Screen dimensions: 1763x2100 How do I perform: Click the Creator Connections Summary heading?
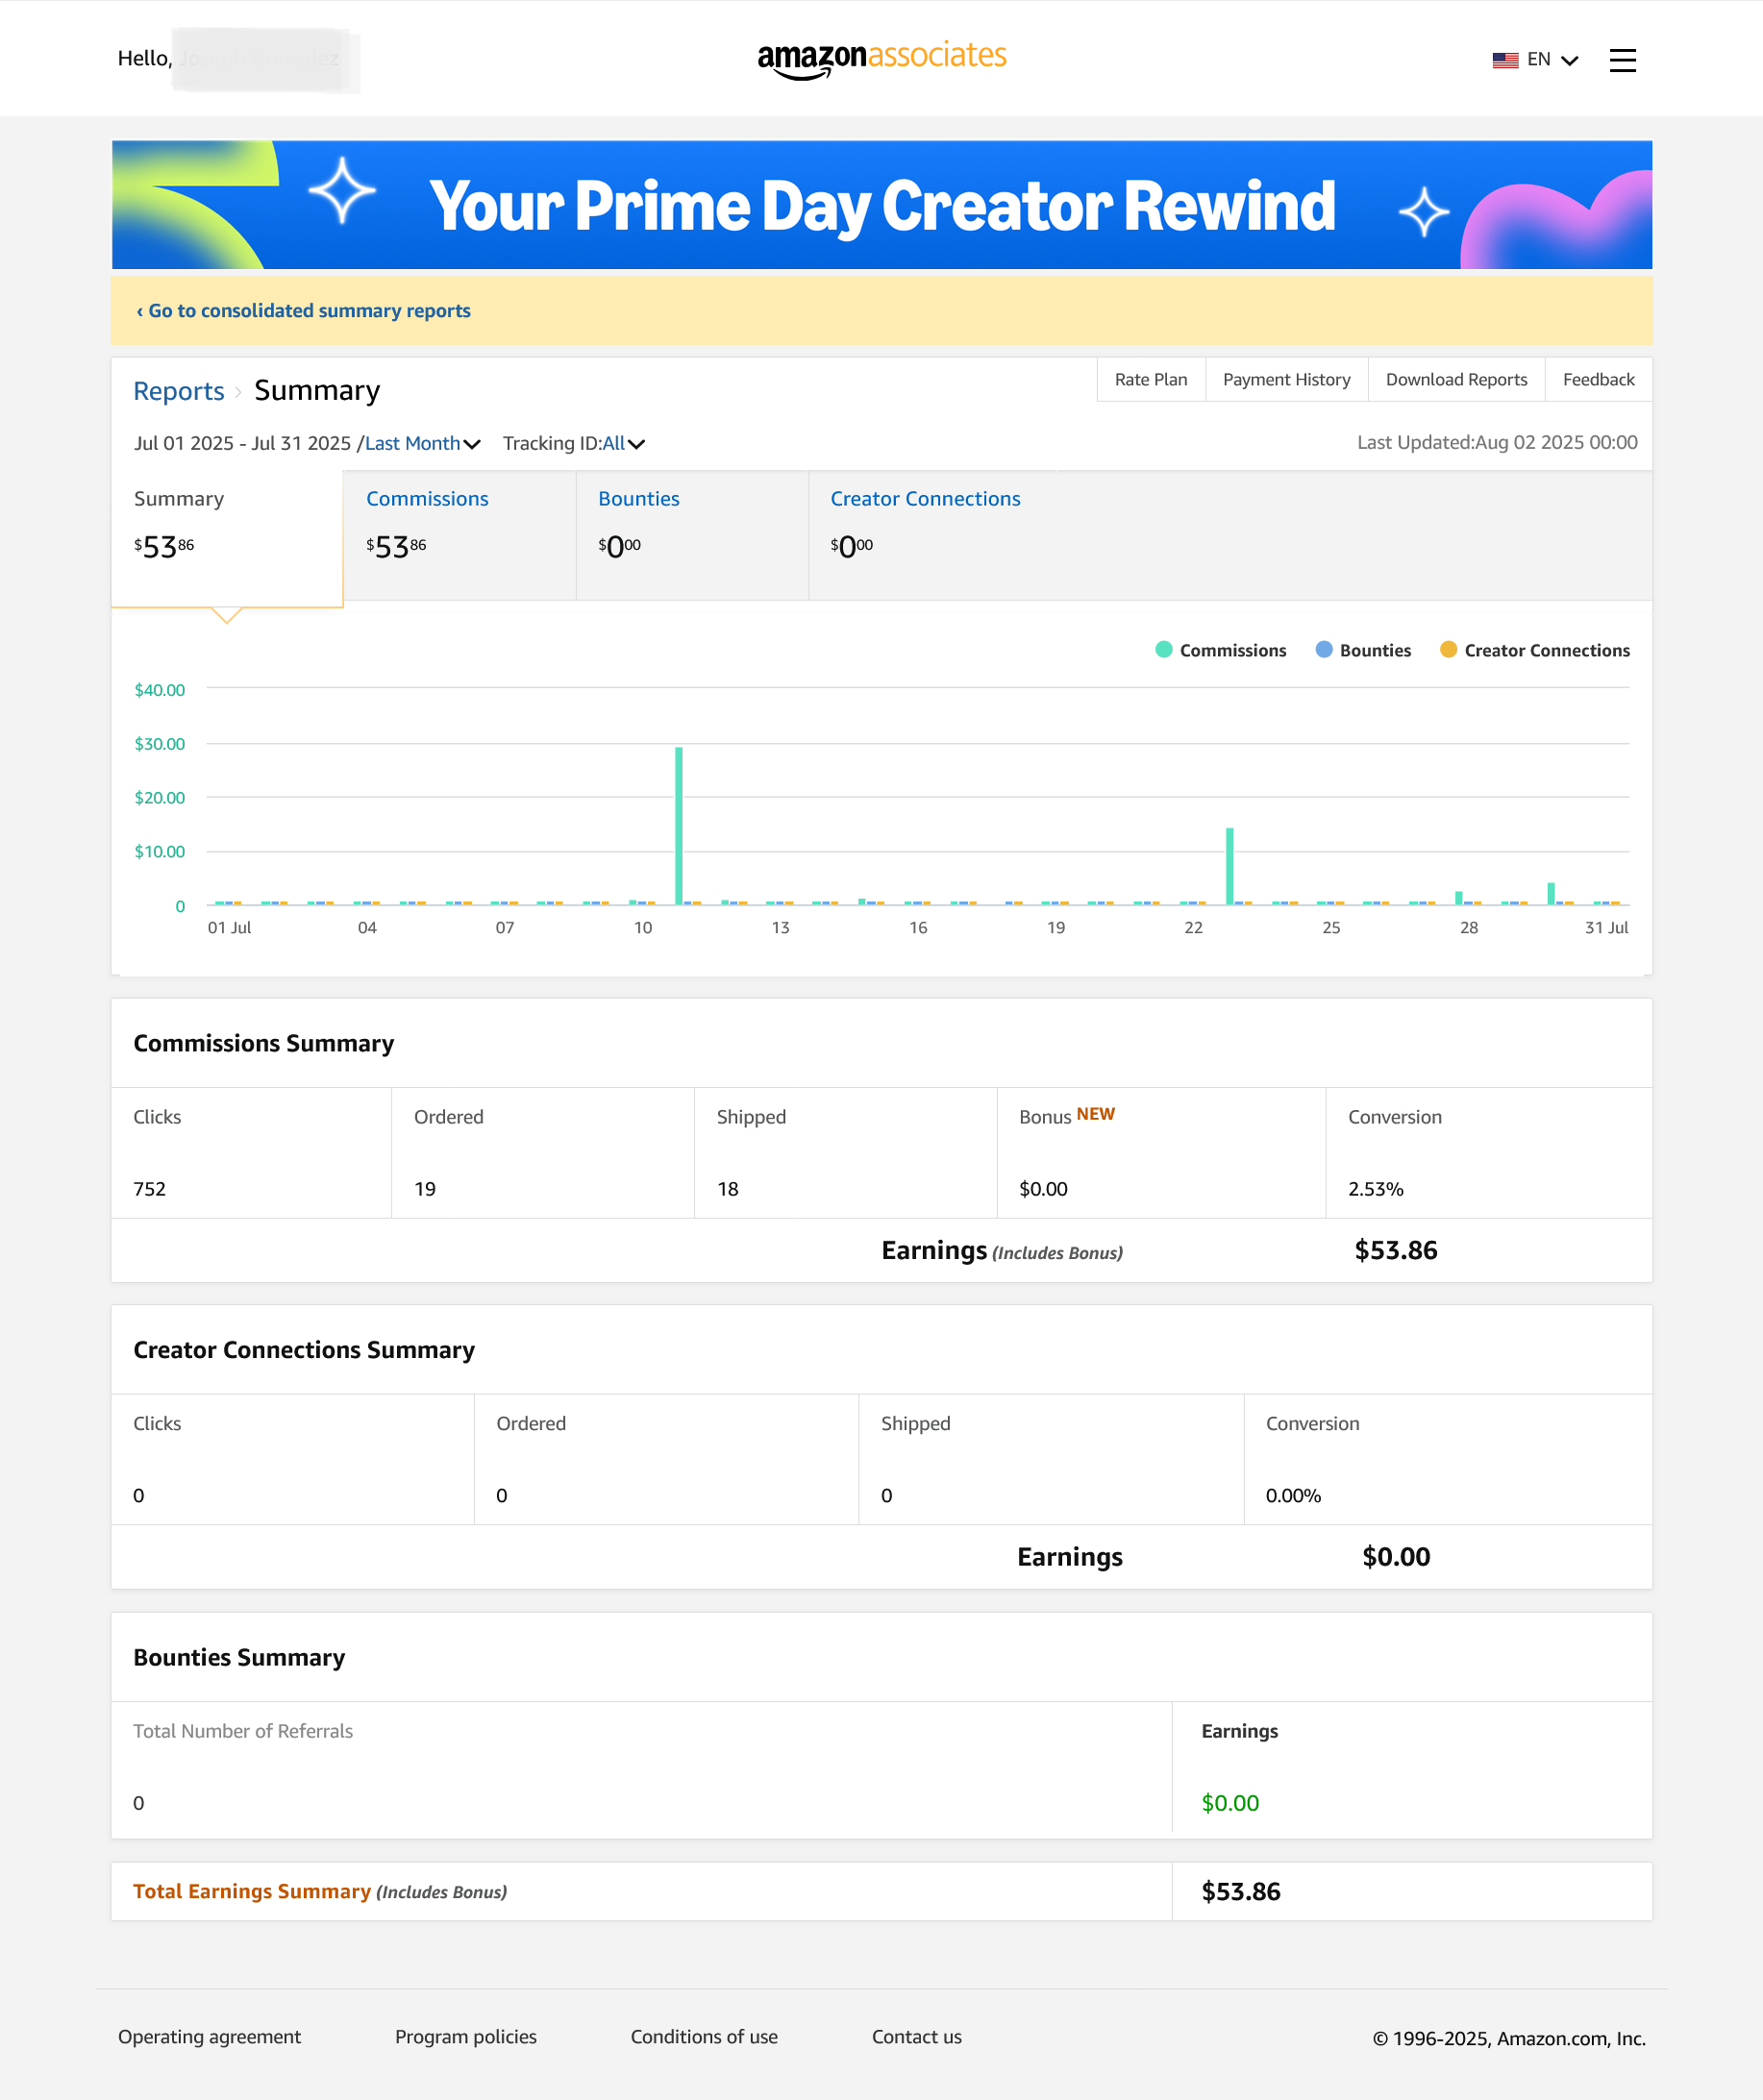point(304,1350)
